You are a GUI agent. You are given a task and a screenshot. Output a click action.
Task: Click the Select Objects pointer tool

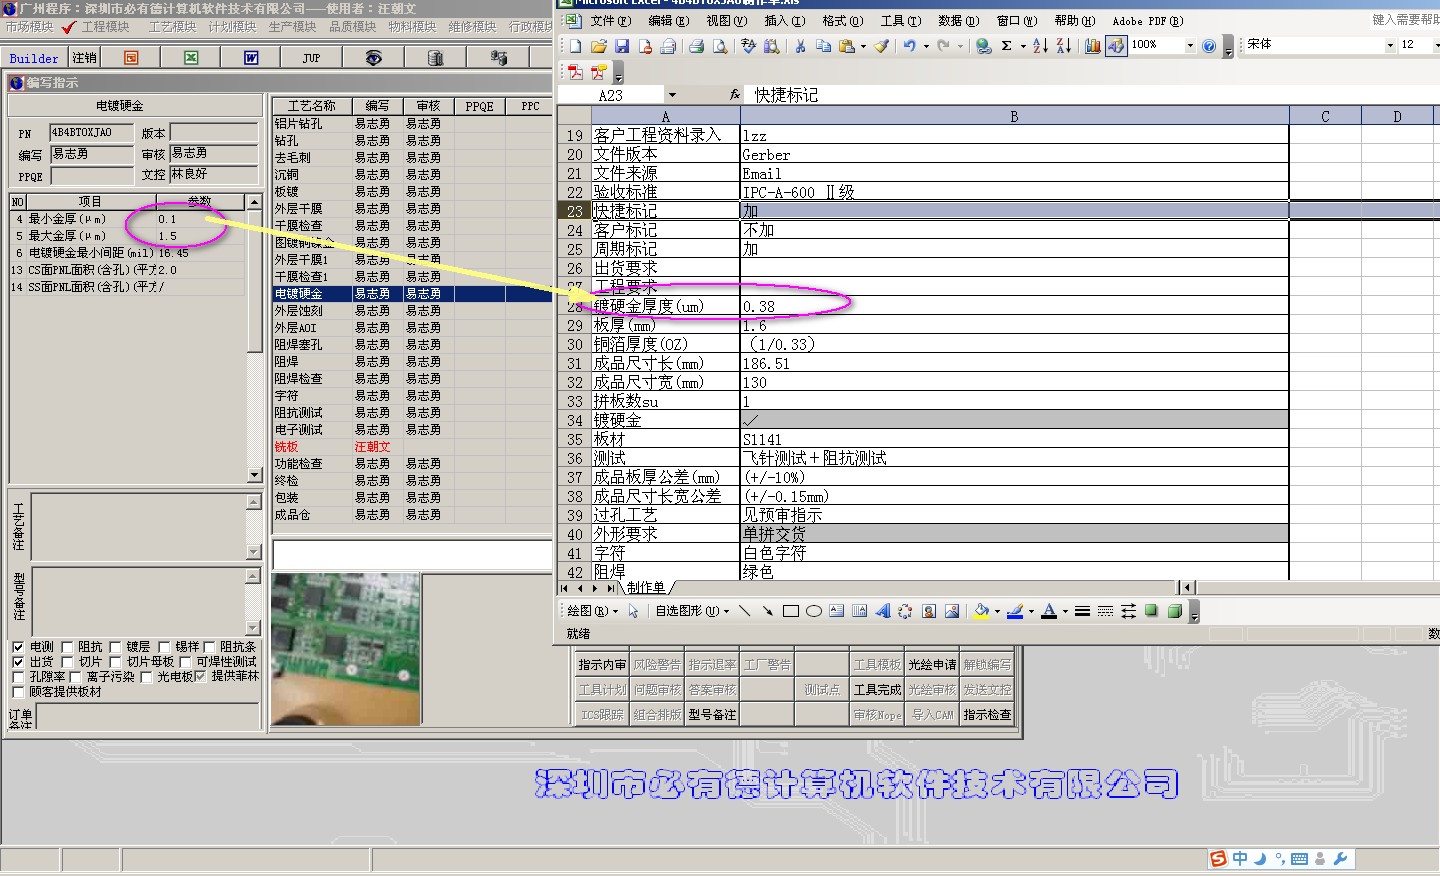click(633, 611)
